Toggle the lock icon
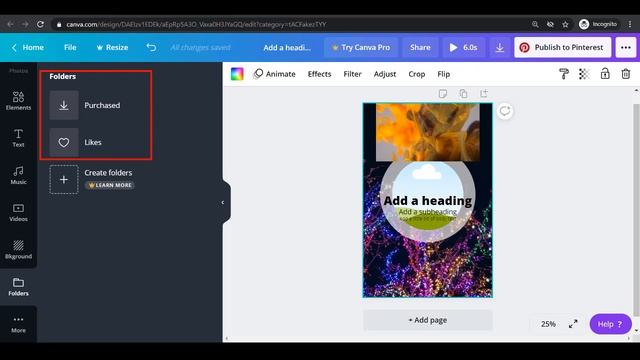Viewport: 640px width, 360px height. tap(605, 74)
